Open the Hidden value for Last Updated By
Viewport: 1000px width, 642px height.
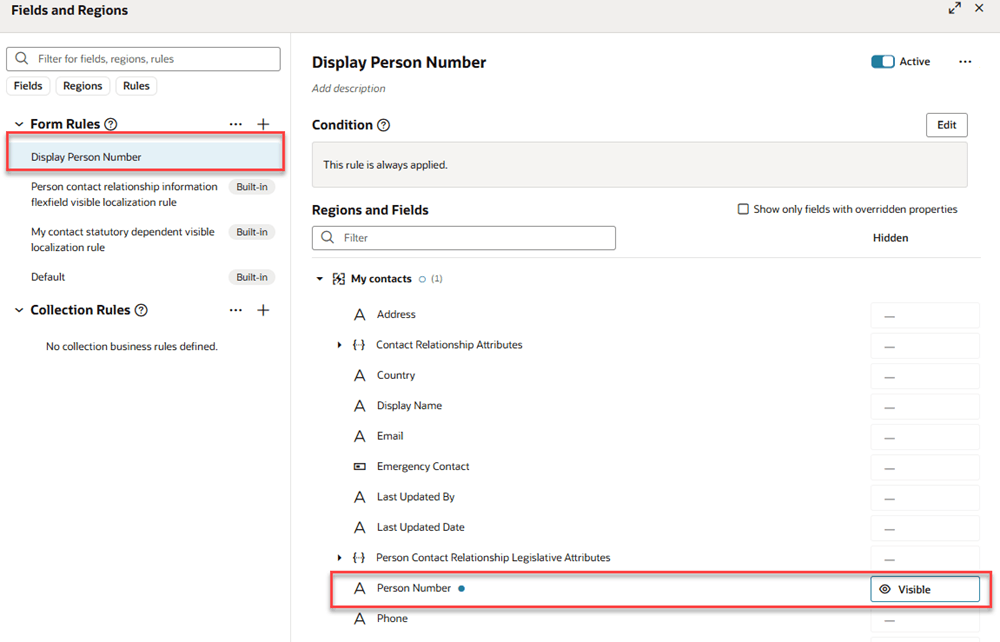click(925, 499)
